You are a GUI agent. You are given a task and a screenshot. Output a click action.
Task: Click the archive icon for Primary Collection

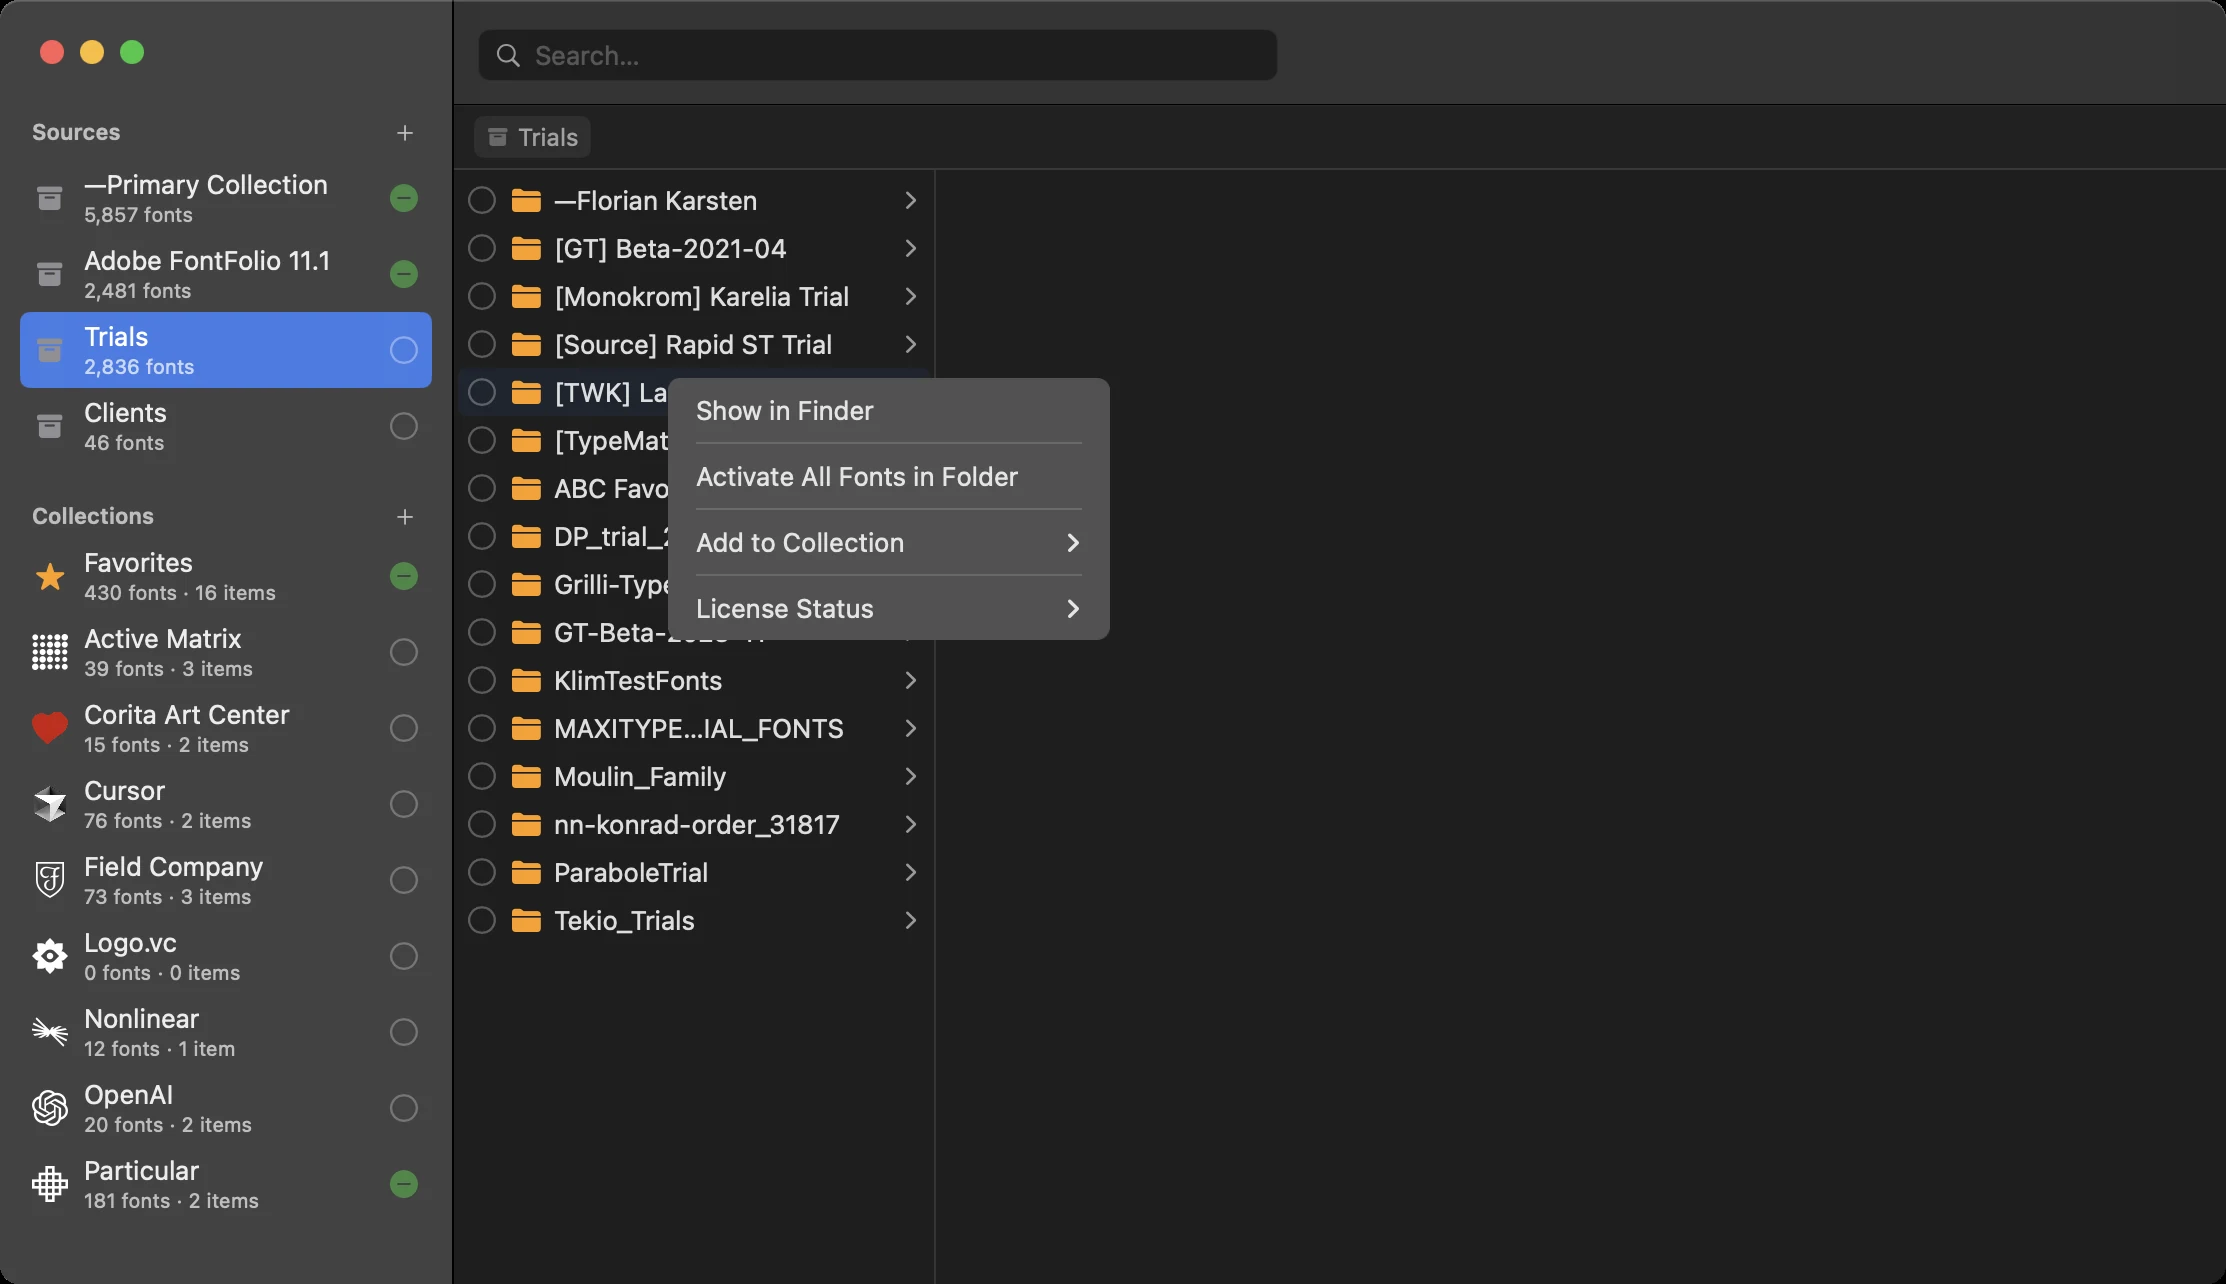pyautogui.click(x=49, y=198)
